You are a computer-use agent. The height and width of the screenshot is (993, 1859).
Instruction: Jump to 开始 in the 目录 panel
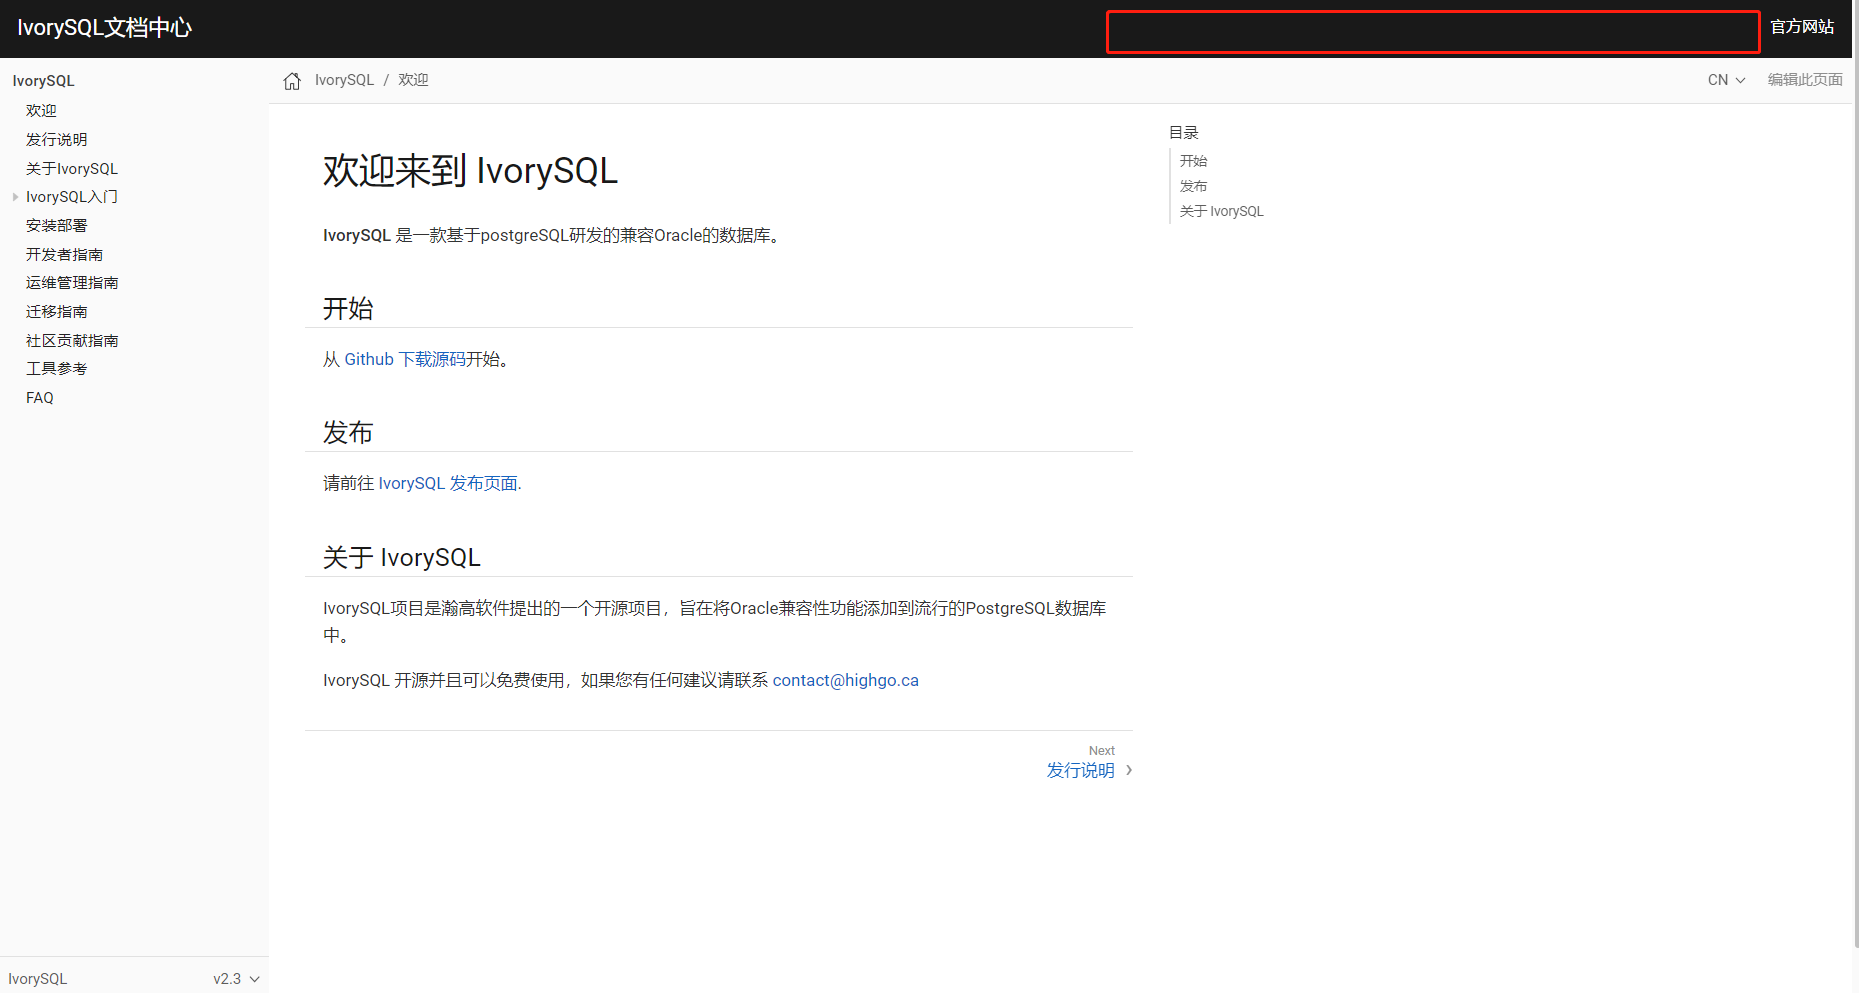click(1193, 160)
